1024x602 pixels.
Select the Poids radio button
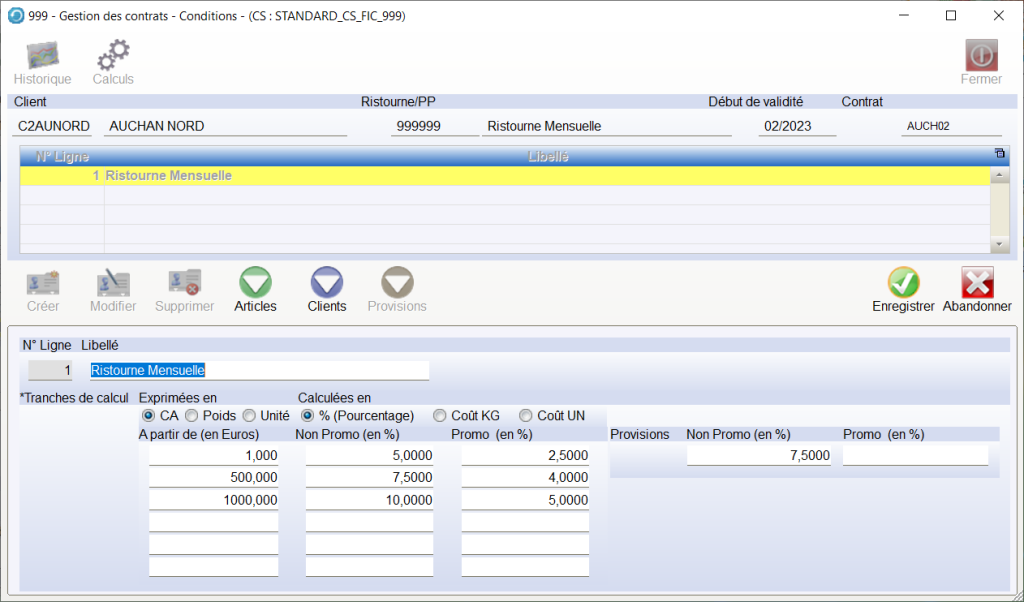point(192,415)
